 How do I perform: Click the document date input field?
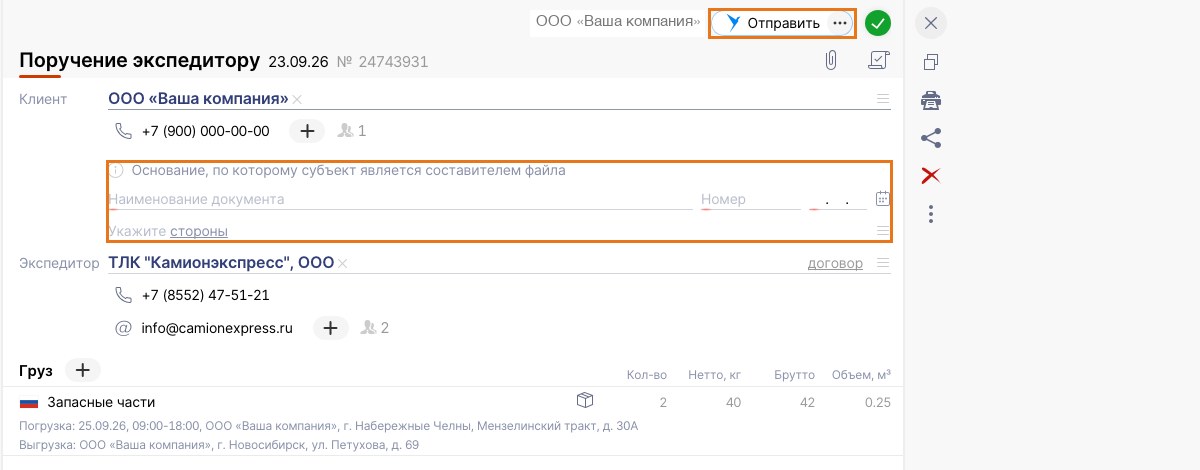click(837, 199)
